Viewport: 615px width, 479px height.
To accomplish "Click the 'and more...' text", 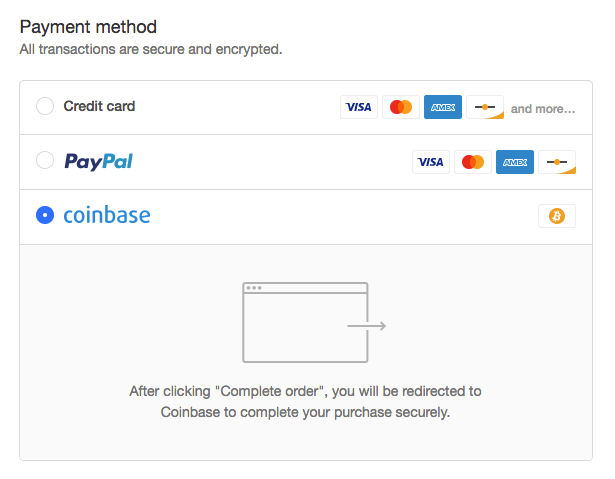I will (x=543, y=108).
